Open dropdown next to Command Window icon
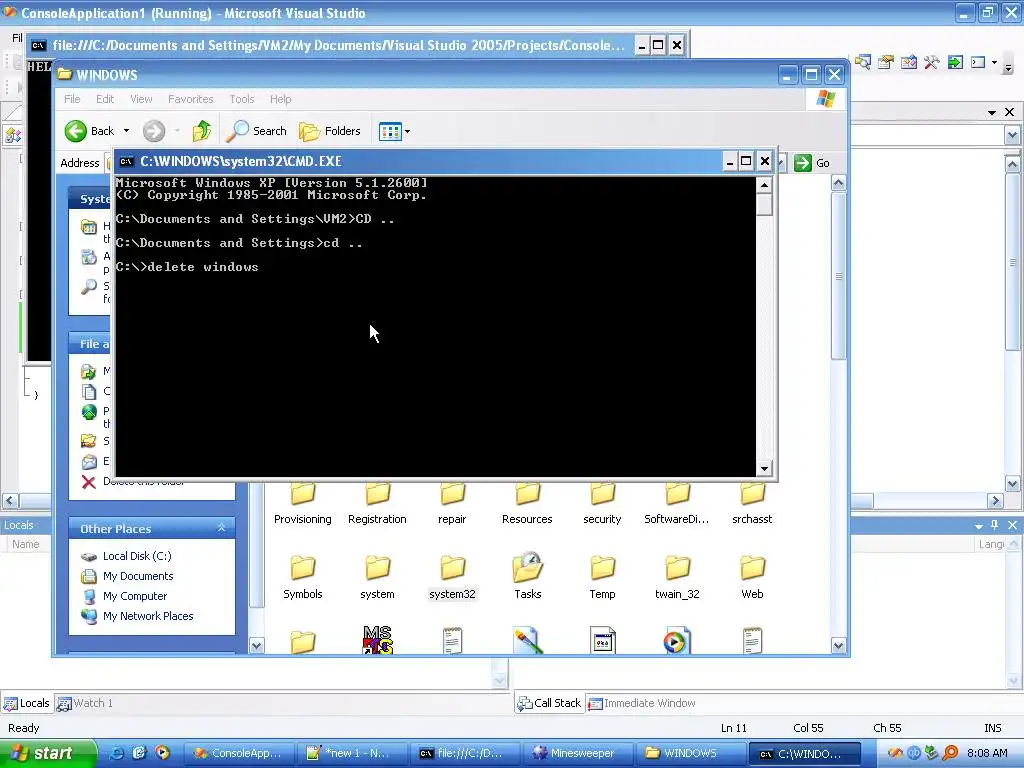 click(x=995, y=63)
